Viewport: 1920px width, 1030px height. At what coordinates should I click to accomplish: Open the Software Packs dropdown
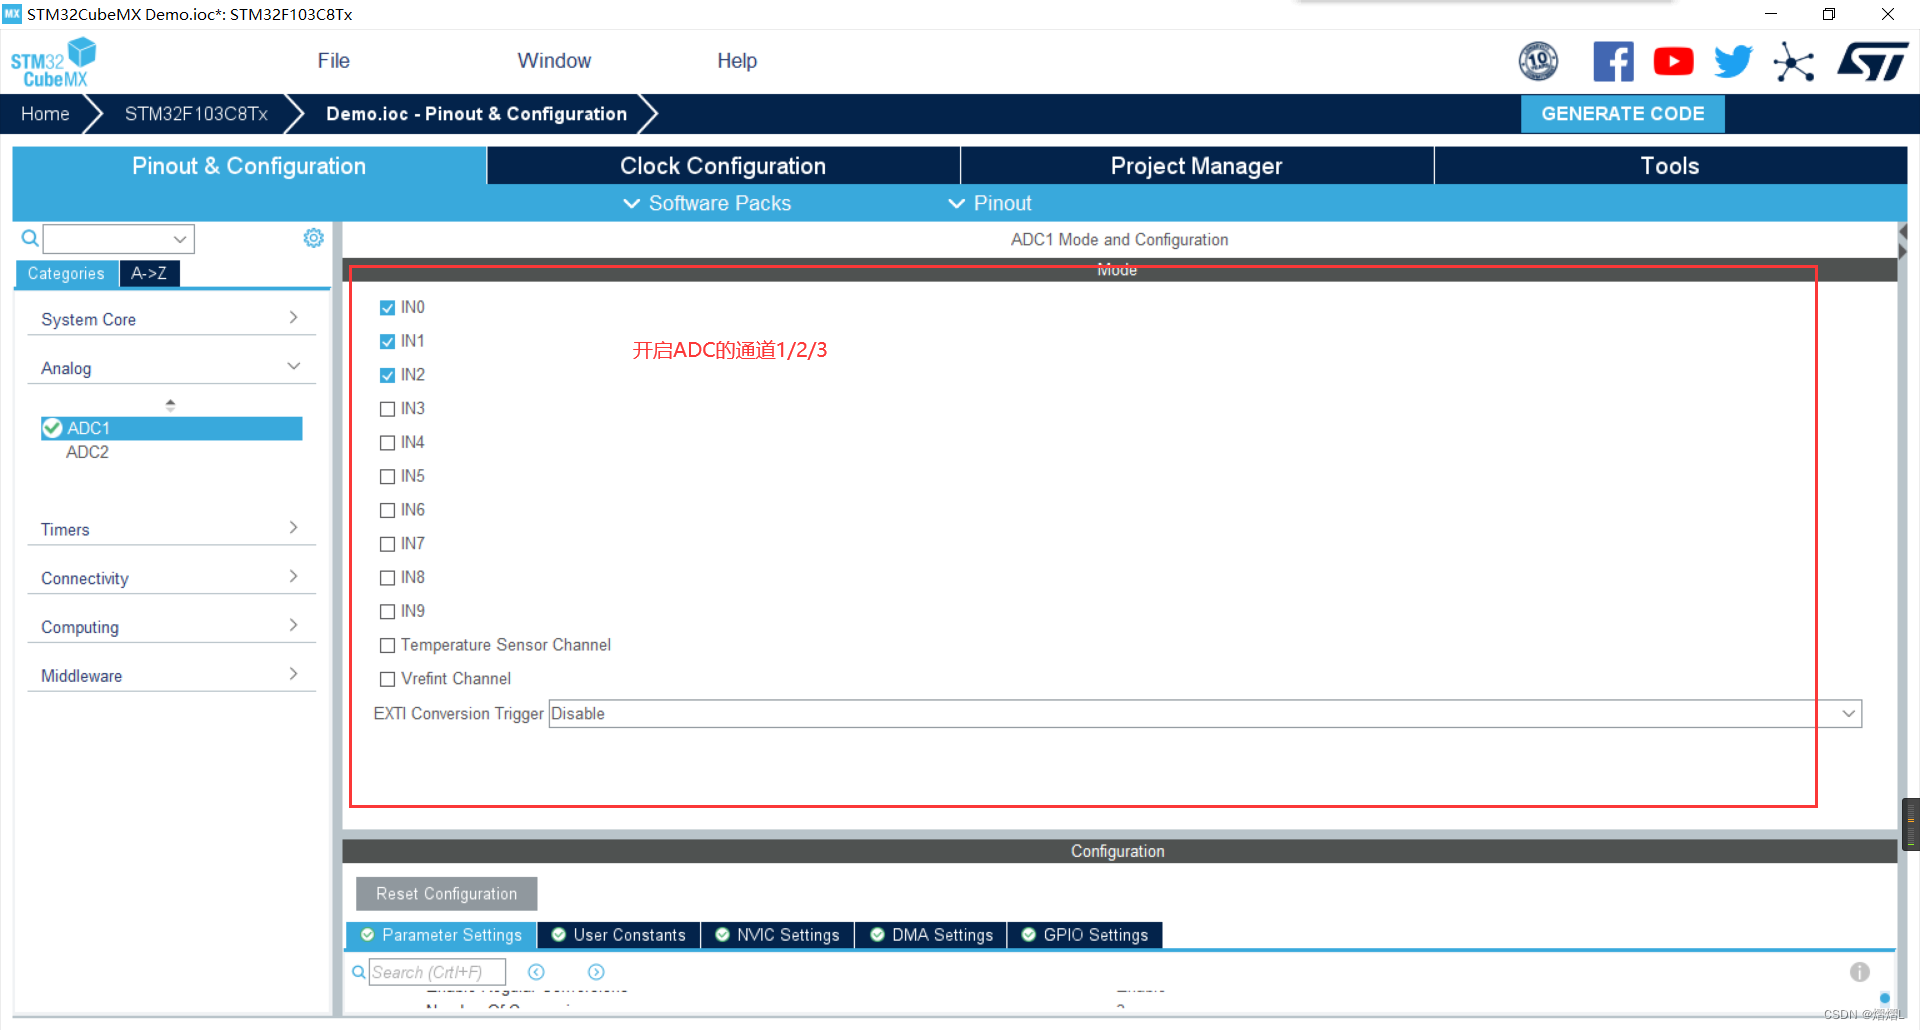coord(707,203)
